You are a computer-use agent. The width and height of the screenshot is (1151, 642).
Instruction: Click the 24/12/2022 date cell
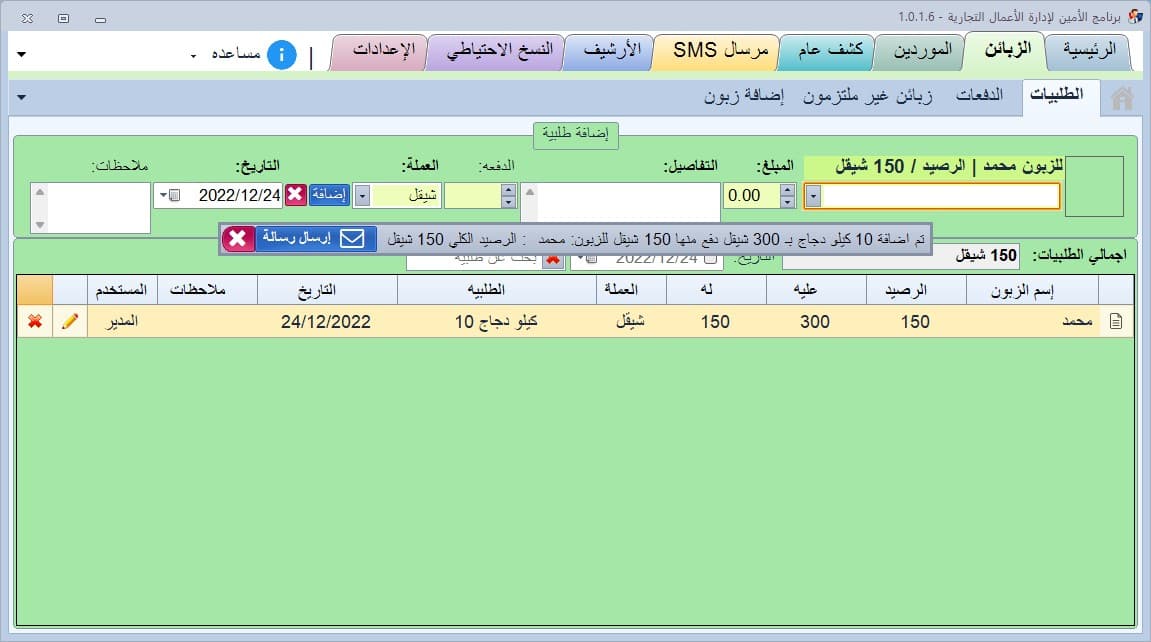click(x=326, y=322)
